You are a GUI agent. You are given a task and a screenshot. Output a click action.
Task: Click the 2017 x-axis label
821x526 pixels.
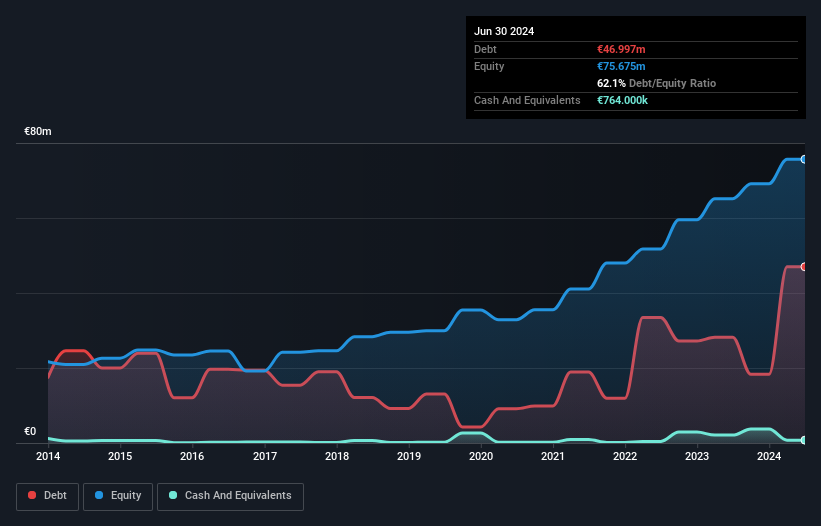[x=265, y=456]
